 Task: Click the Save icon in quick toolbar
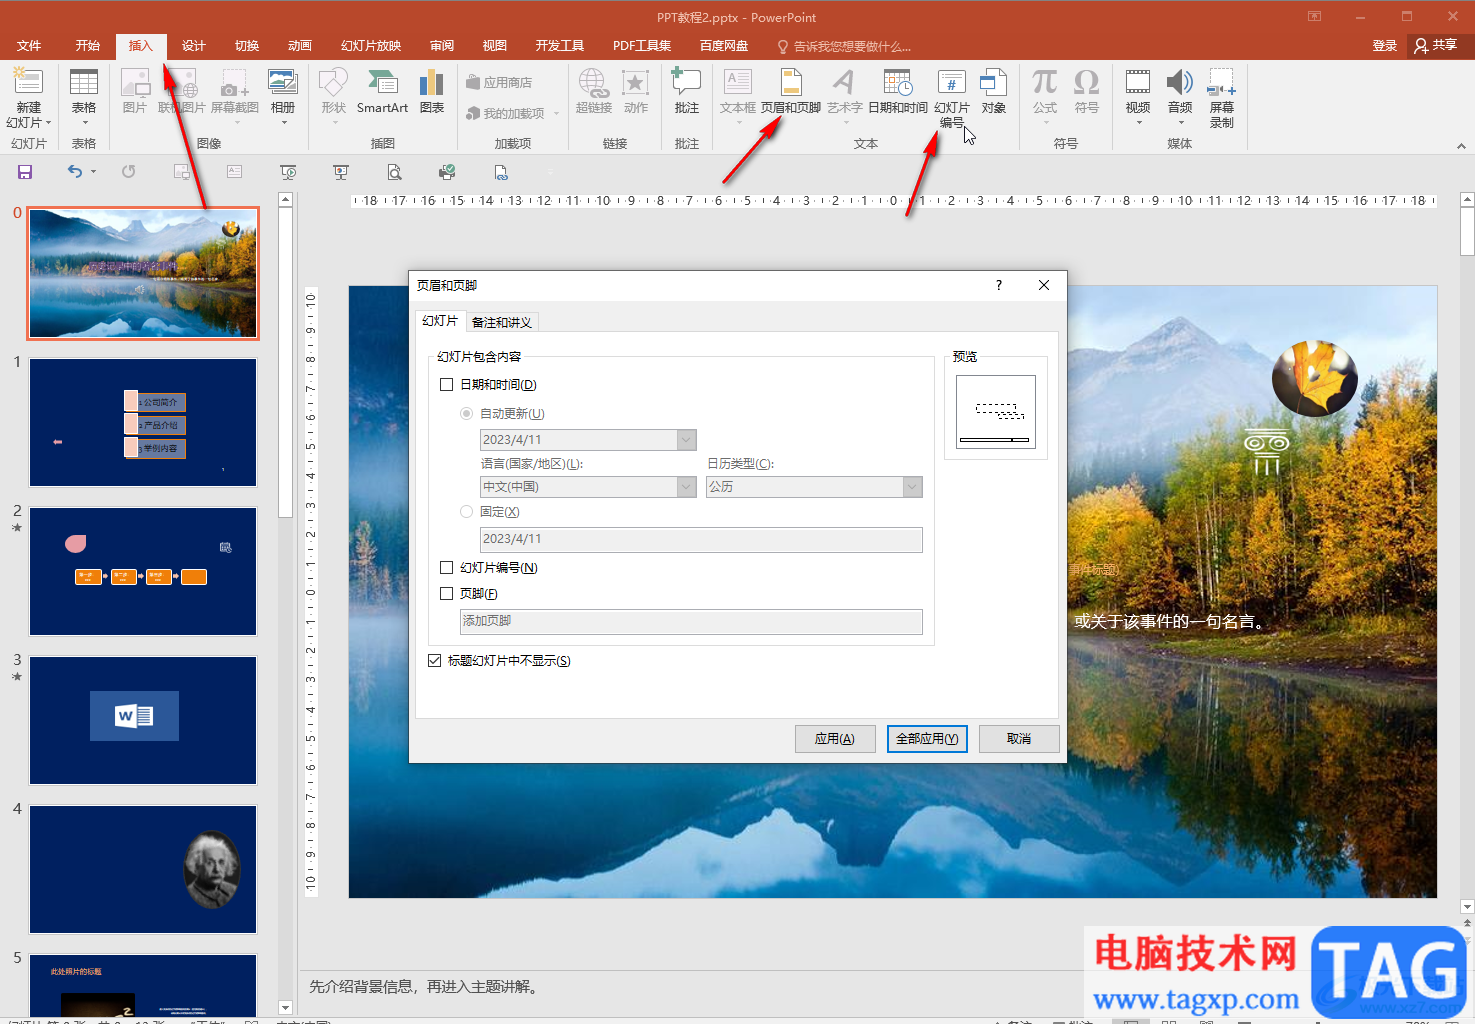[x=25, y=172]
